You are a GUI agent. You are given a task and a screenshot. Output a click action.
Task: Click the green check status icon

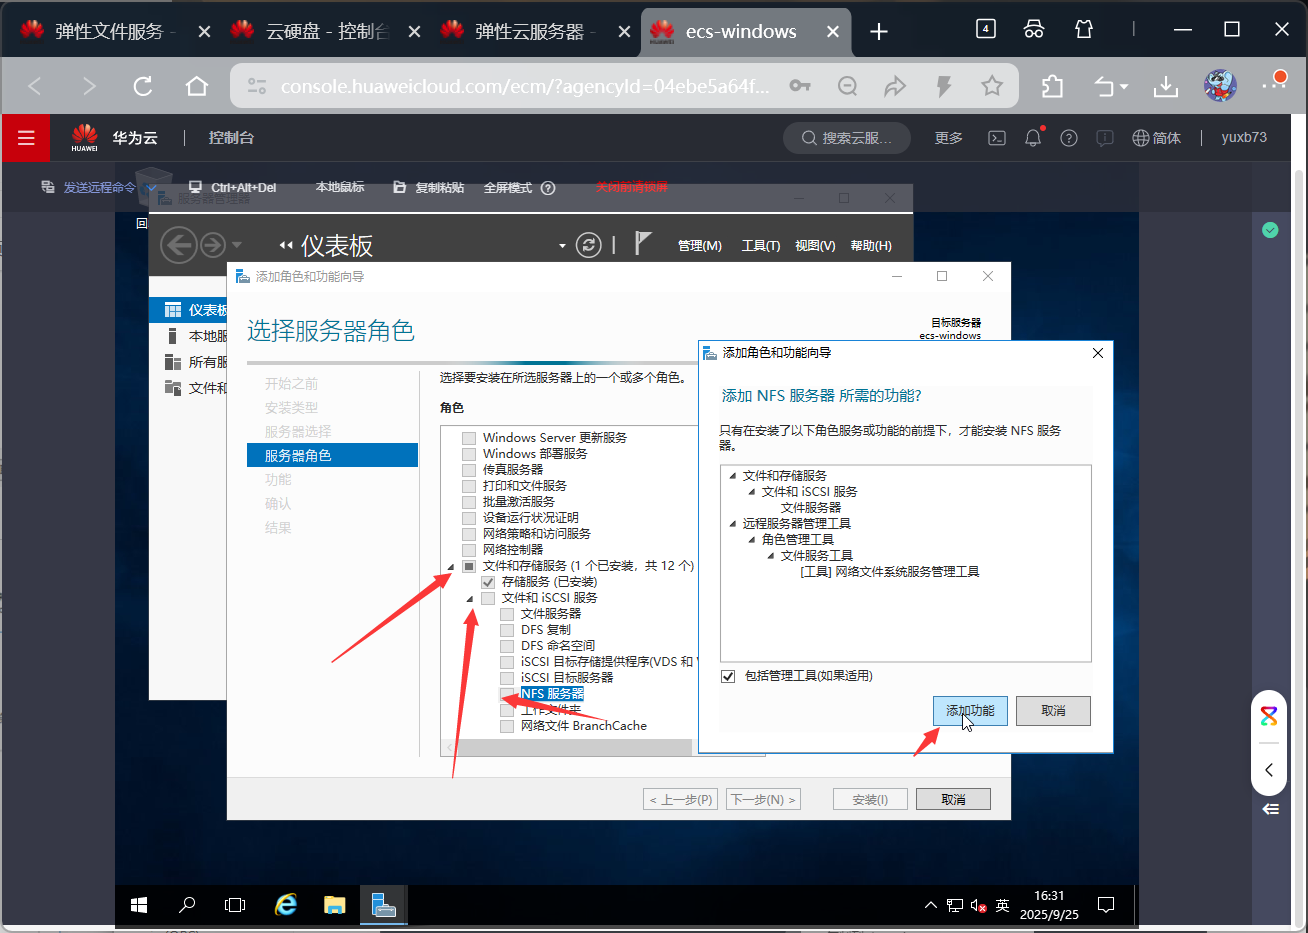[x=1270, y=230]
